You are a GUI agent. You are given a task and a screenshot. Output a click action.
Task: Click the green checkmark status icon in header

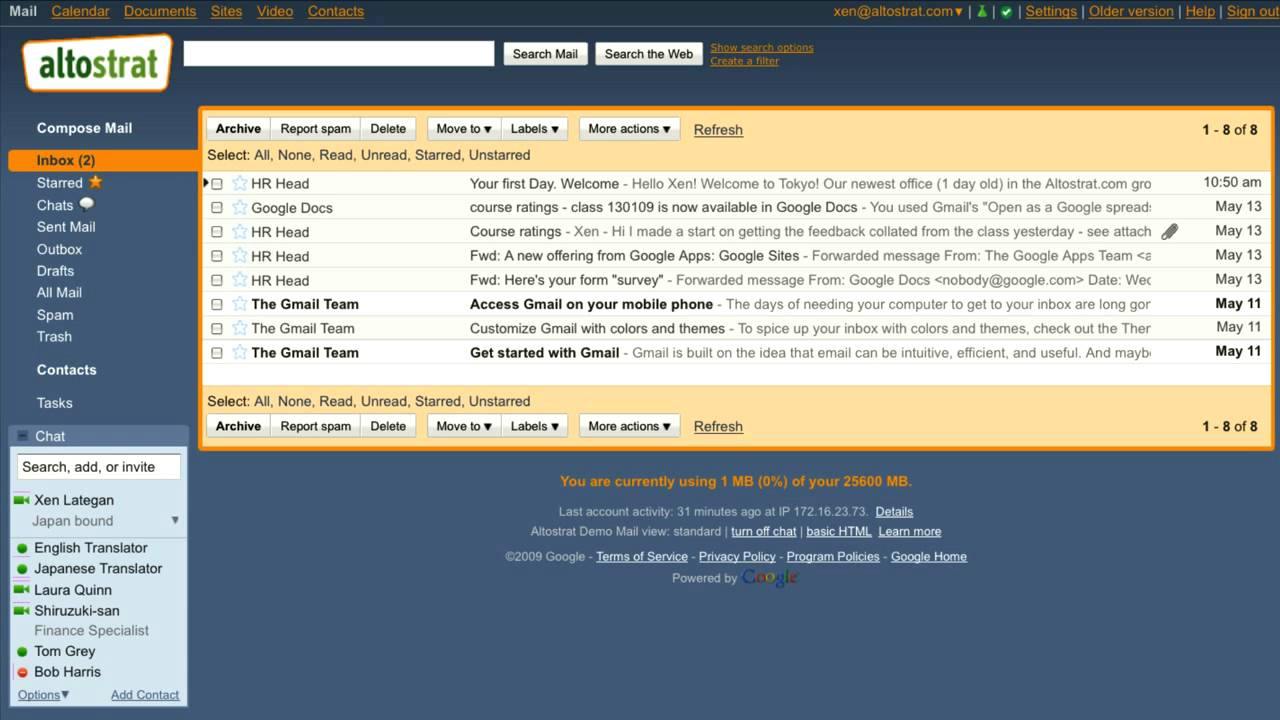click(1006, 11)
